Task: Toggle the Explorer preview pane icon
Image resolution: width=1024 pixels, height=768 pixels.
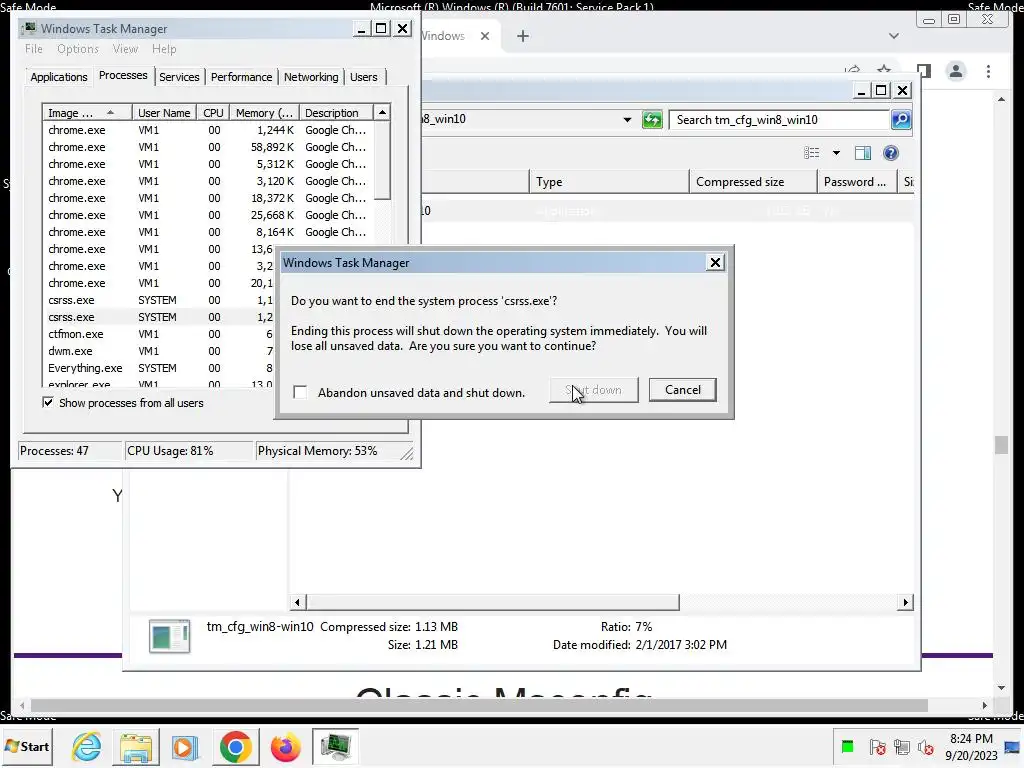Action: click(863, 153)
